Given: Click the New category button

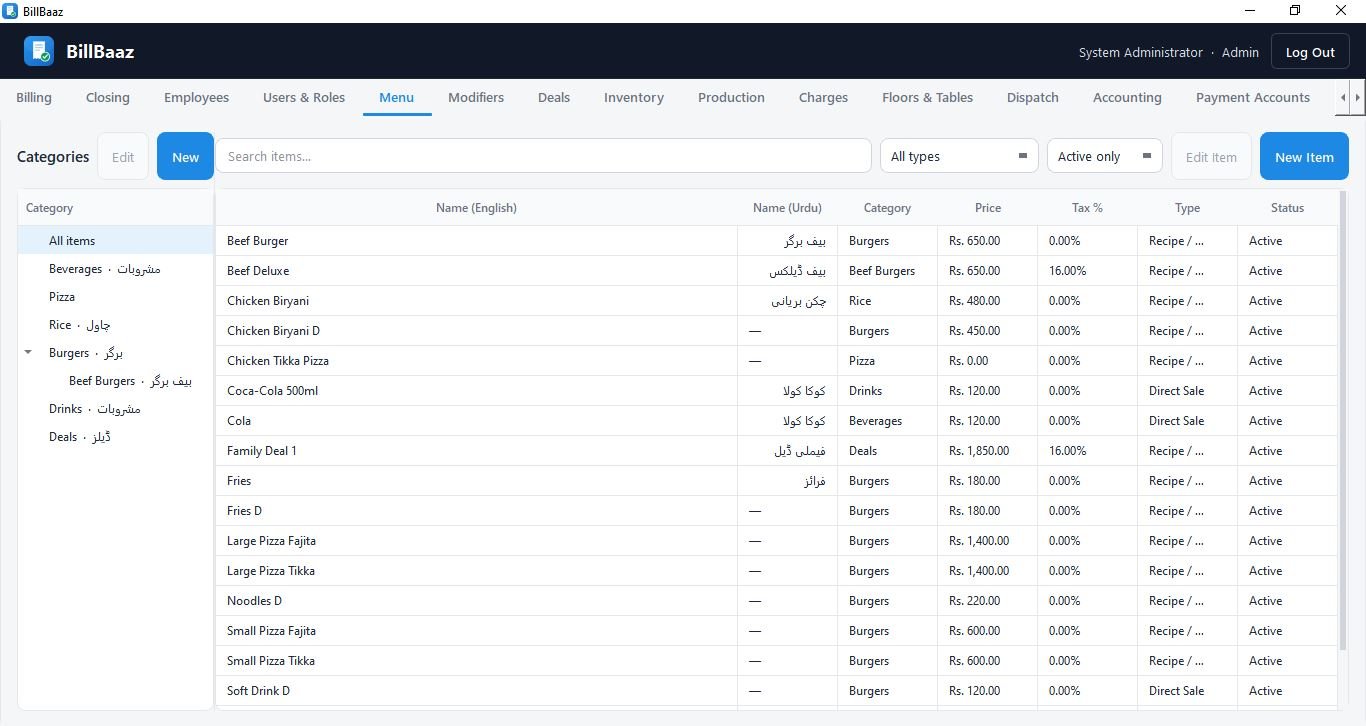Looking at the screenshot, I should pos(185,156).
